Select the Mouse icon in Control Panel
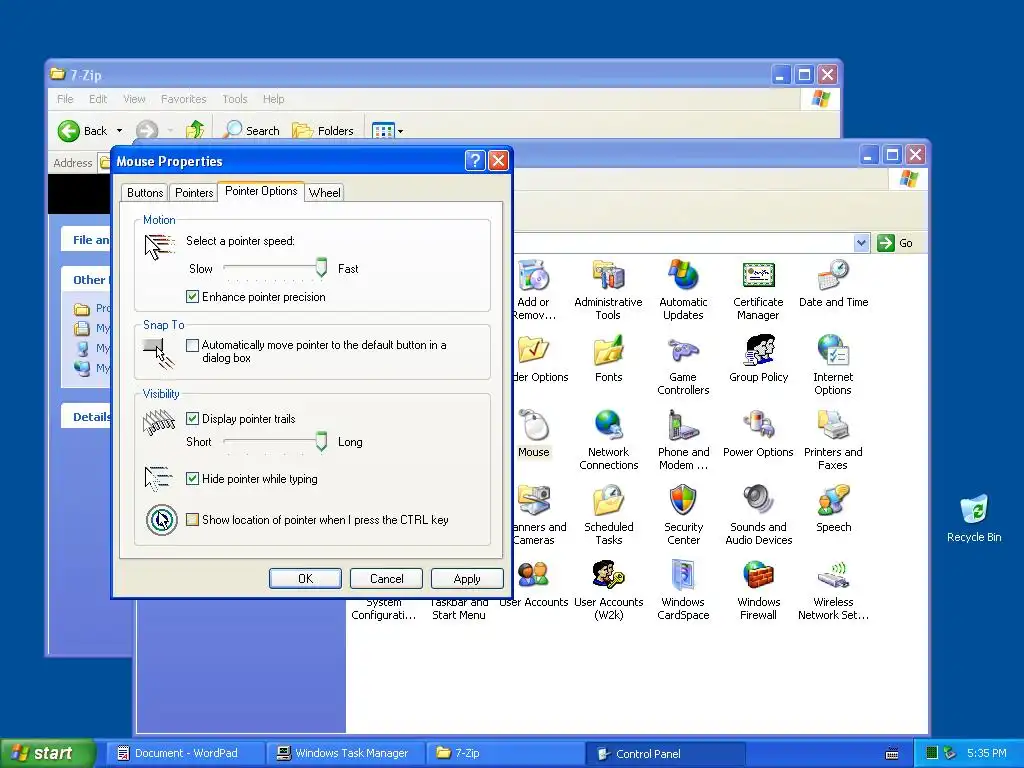 click(534, 434)
